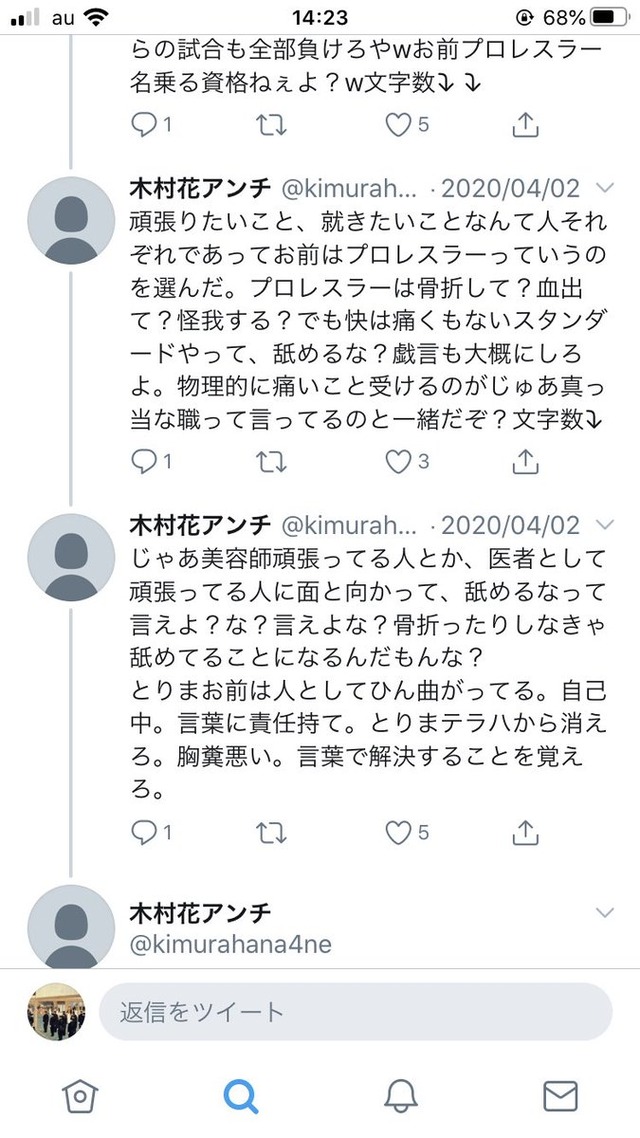Viewport: 640px width, 1138px height.
Task: Open the Search tab in the bottom bar
Action: pyautogui.click(x=240, y=1096)
